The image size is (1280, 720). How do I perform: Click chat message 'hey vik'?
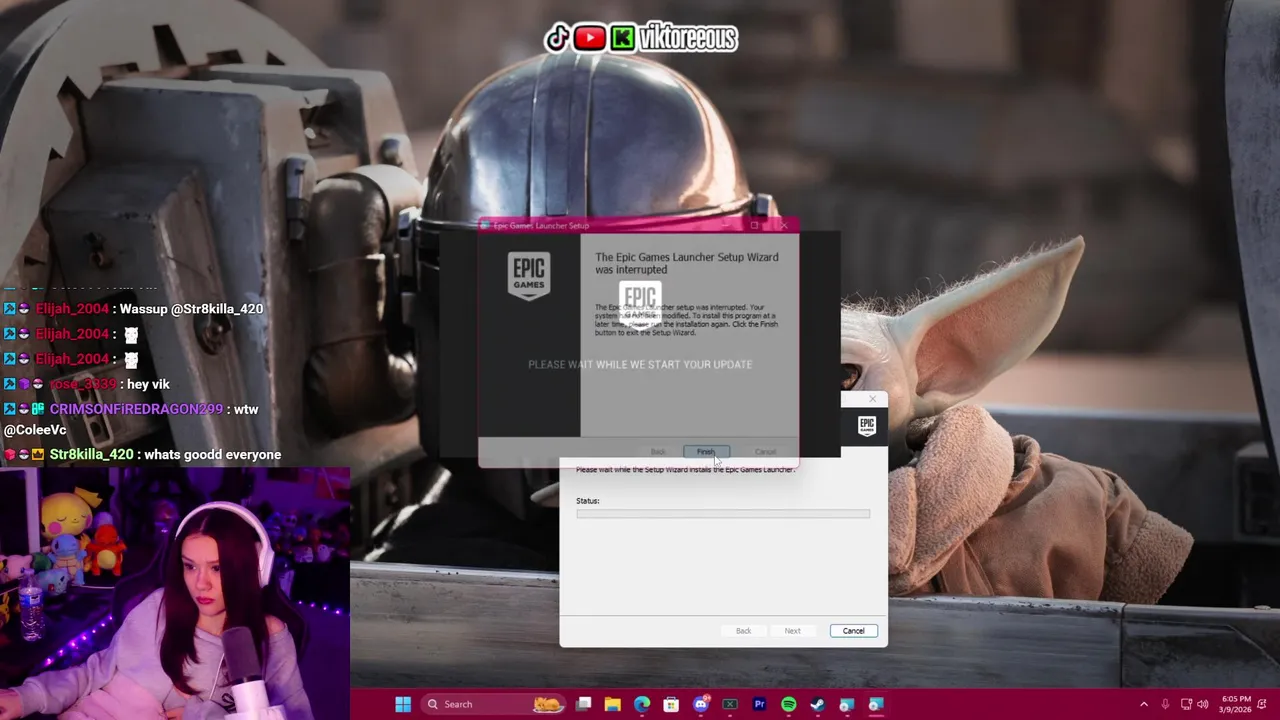point(148,384)
